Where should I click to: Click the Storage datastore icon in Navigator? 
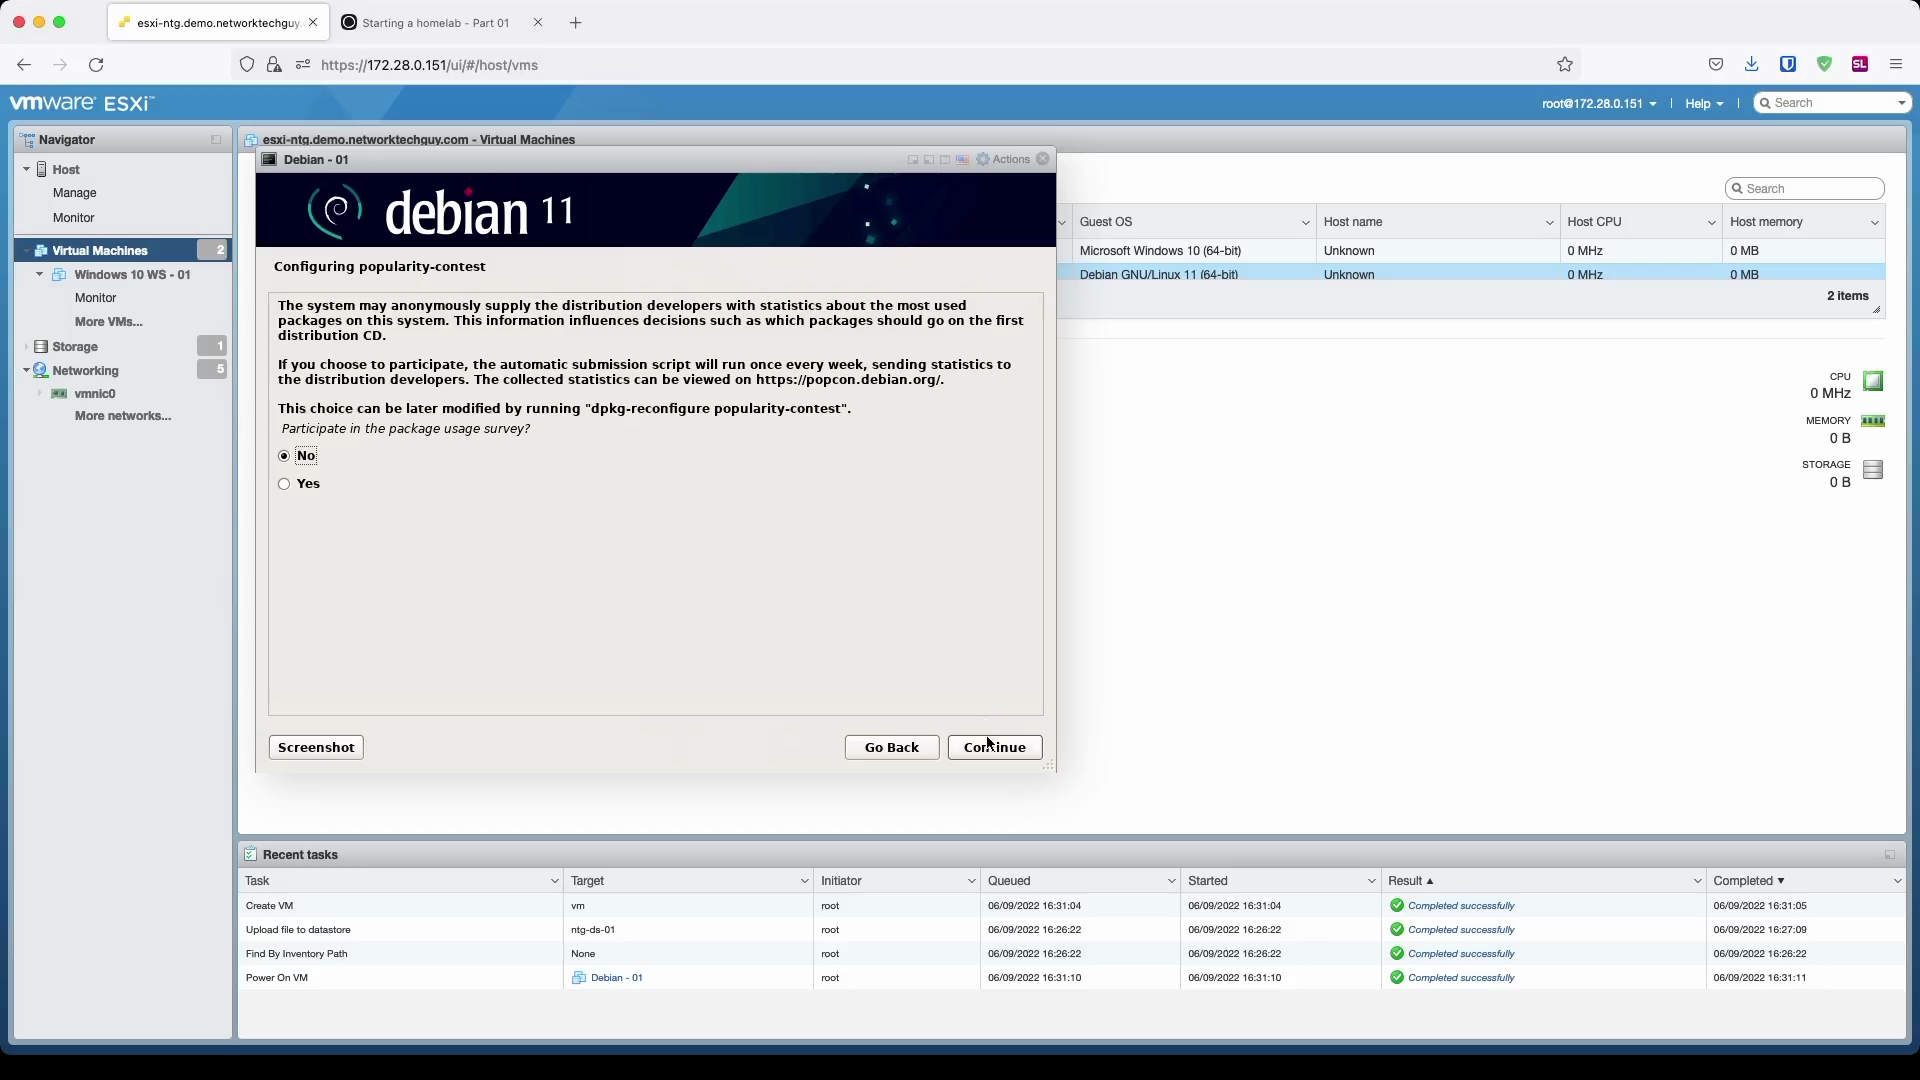click(x=41, y=347)
